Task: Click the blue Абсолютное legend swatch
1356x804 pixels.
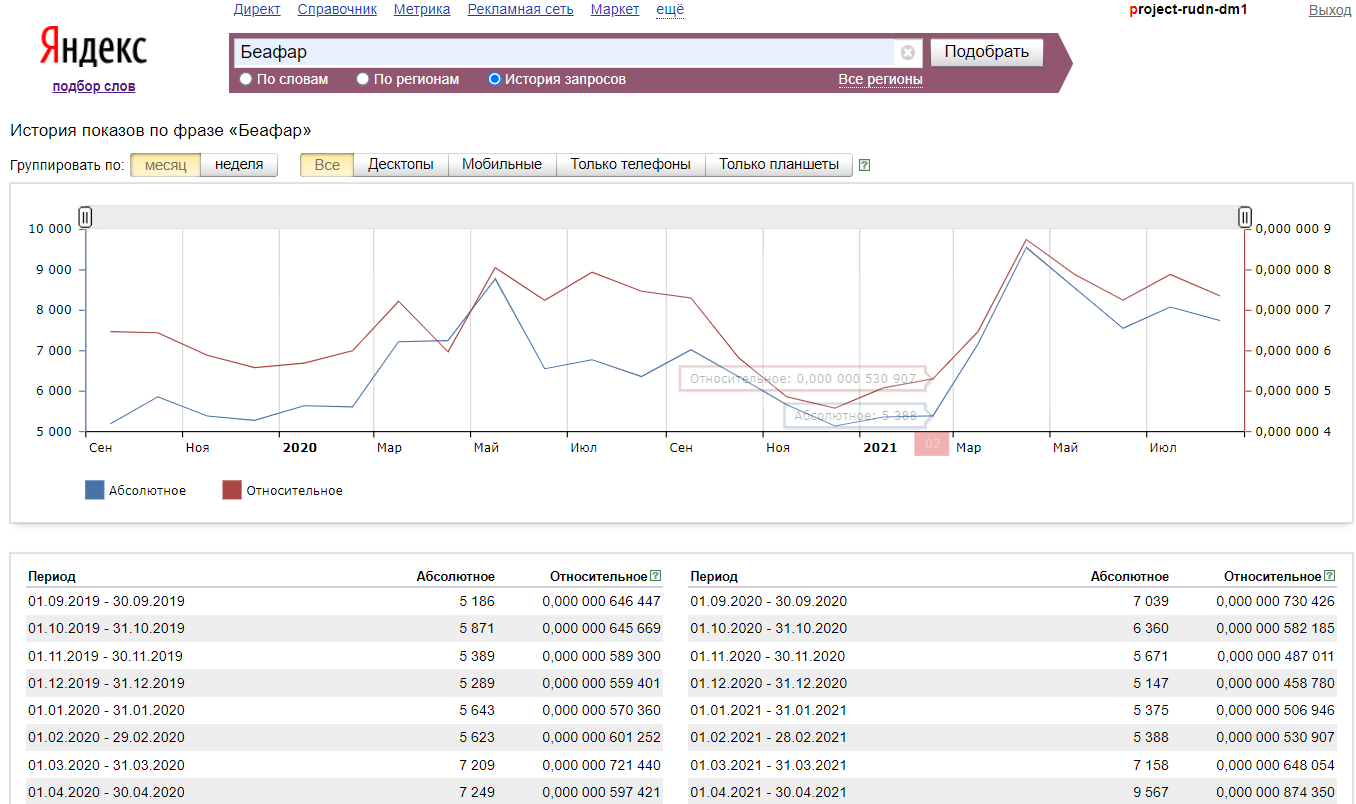Action: click(95, 490)
